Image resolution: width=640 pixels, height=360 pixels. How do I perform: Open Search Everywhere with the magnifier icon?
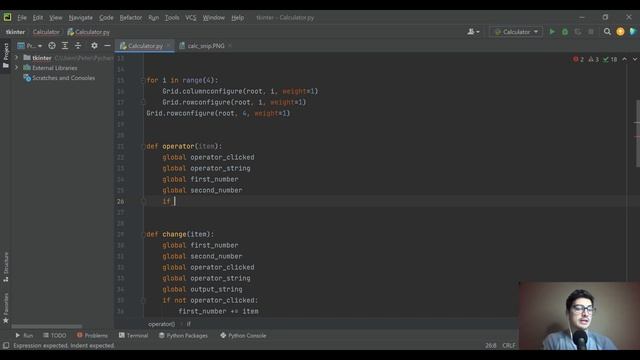(x=607, y=32)
